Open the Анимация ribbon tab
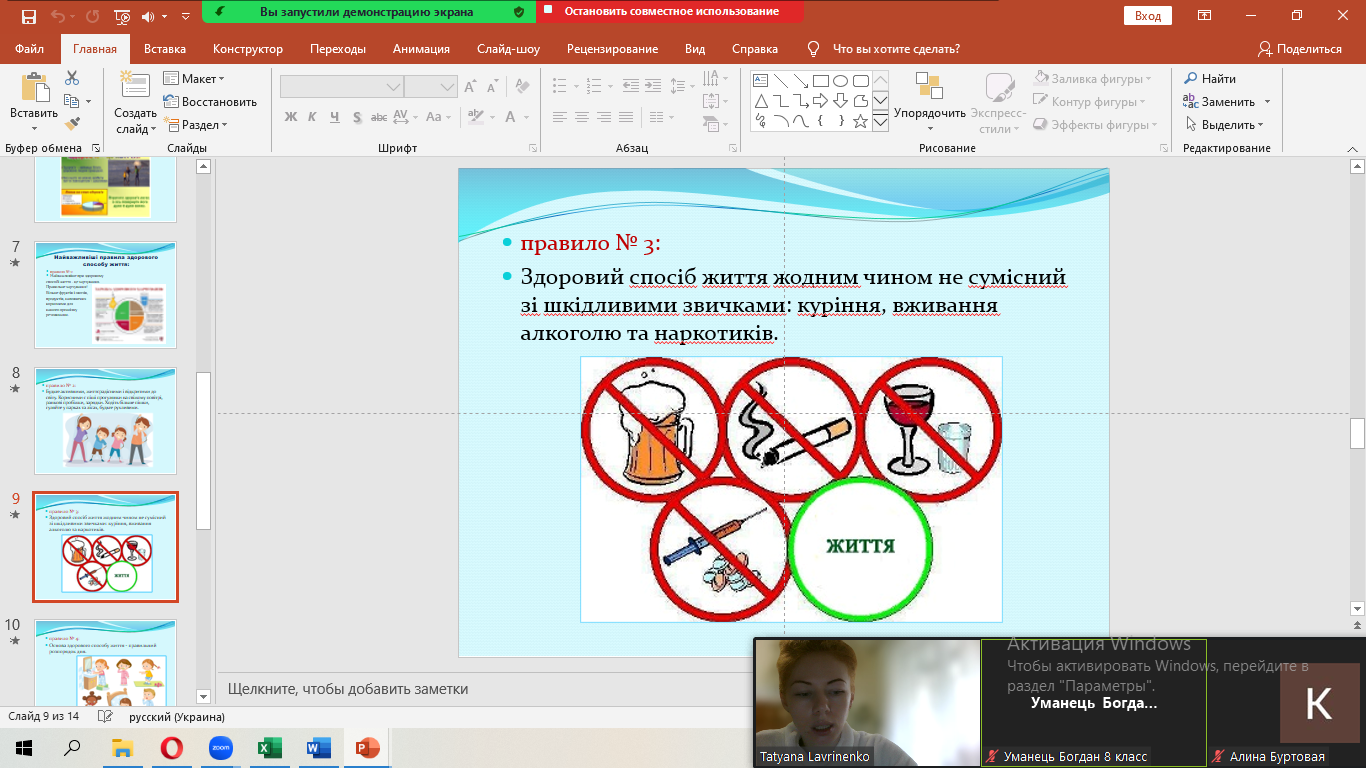Screen dimensions: 1366x768 coord(420,49)
